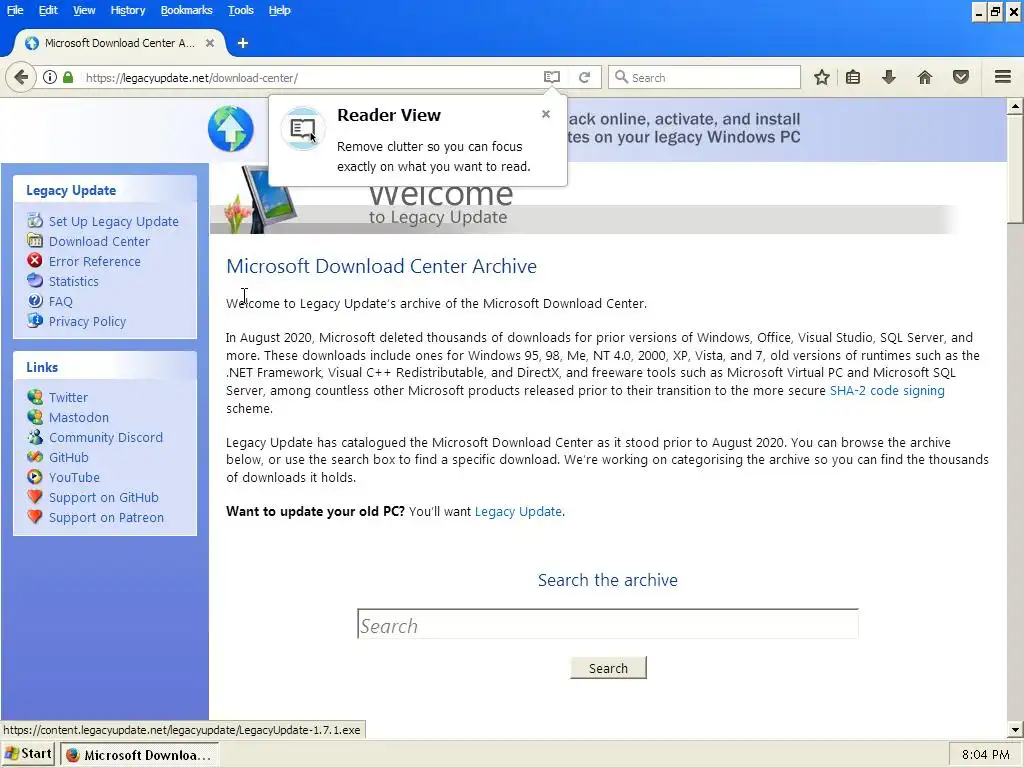Go back with the browser back arrow

coord(21,77)
